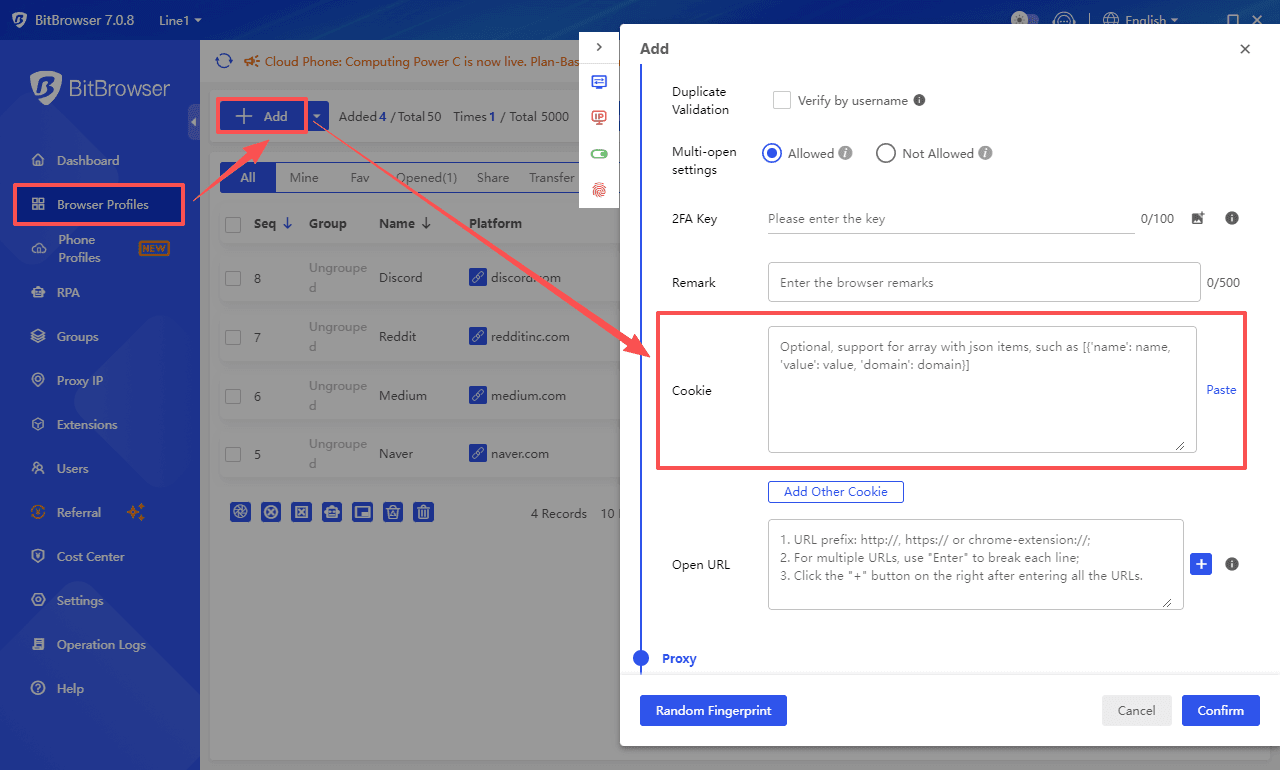Open the Add button dropdown arrow
Viewport: 1280px width, 770px height.
coord(318,116)
